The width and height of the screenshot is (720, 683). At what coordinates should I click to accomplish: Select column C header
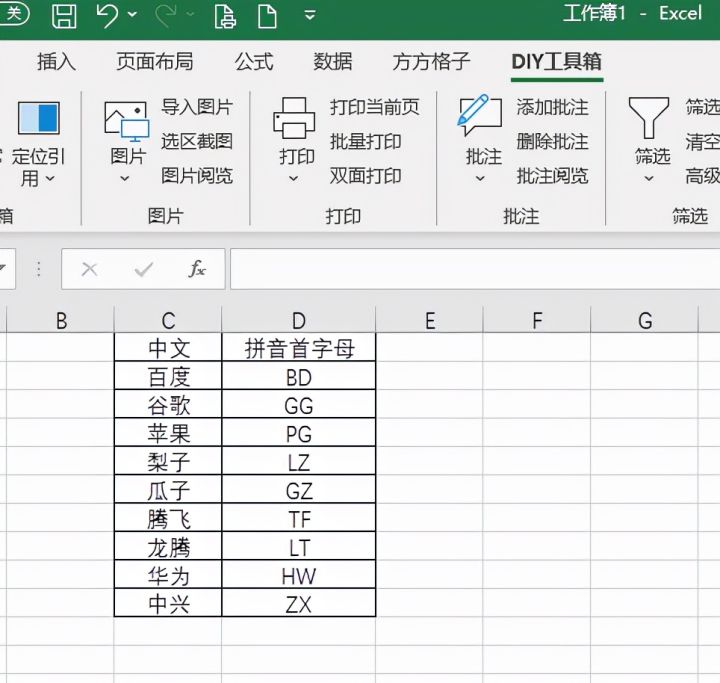(x=168, y=321)
